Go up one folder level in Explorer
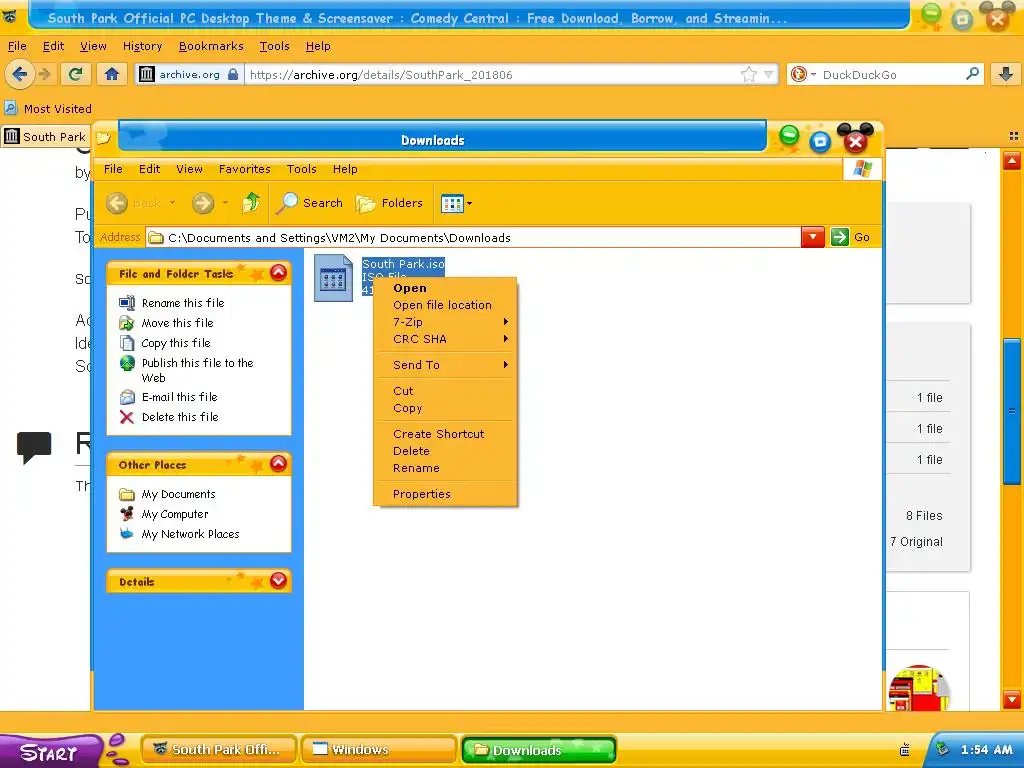This screenshot has height=768, width=1024. [251, 203]
